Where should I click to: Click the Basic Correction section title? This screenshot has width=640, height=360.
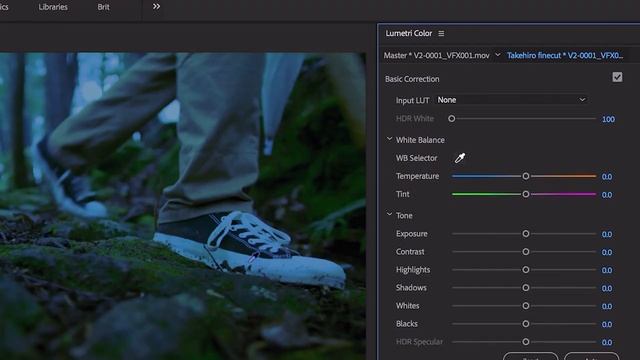412,79
